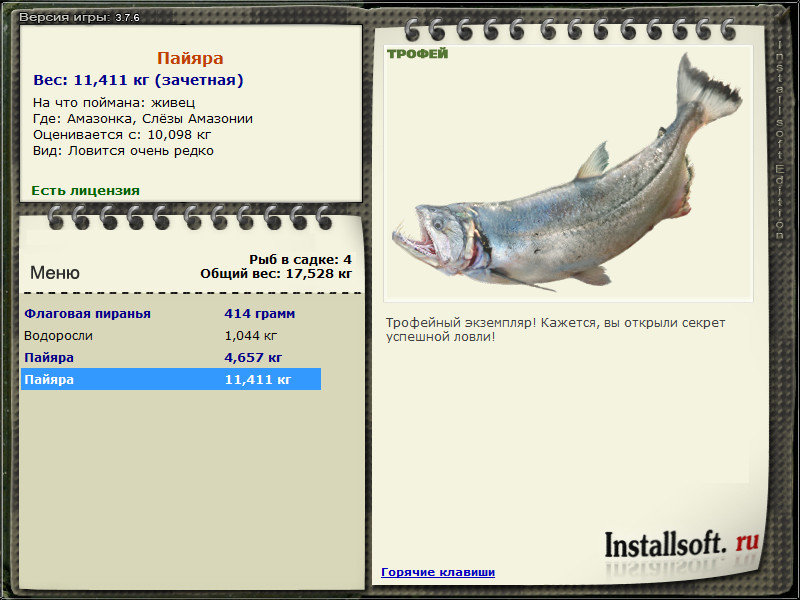Click the Общий вес: 17,528 кг total
The height and width of the screenshot is (600, 800).
click(276, 273)
